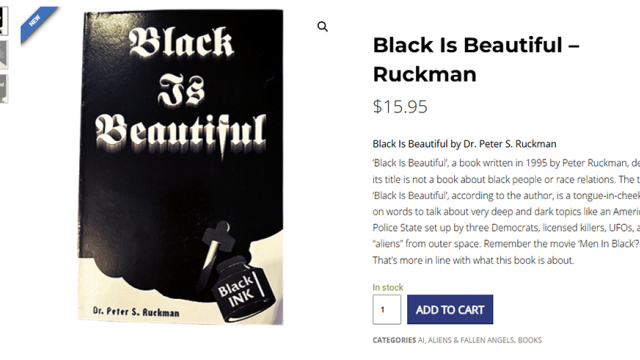
Task: Open the magnifier zoom icon on product image
Action: coord(322,27)
